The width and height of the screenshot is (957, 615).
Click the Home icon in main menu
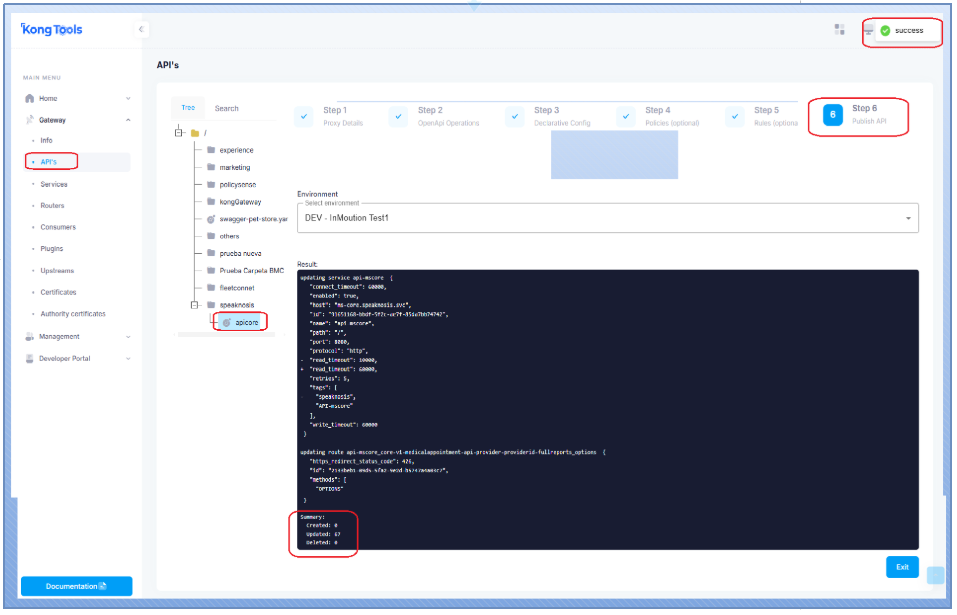tap(30, 98)
